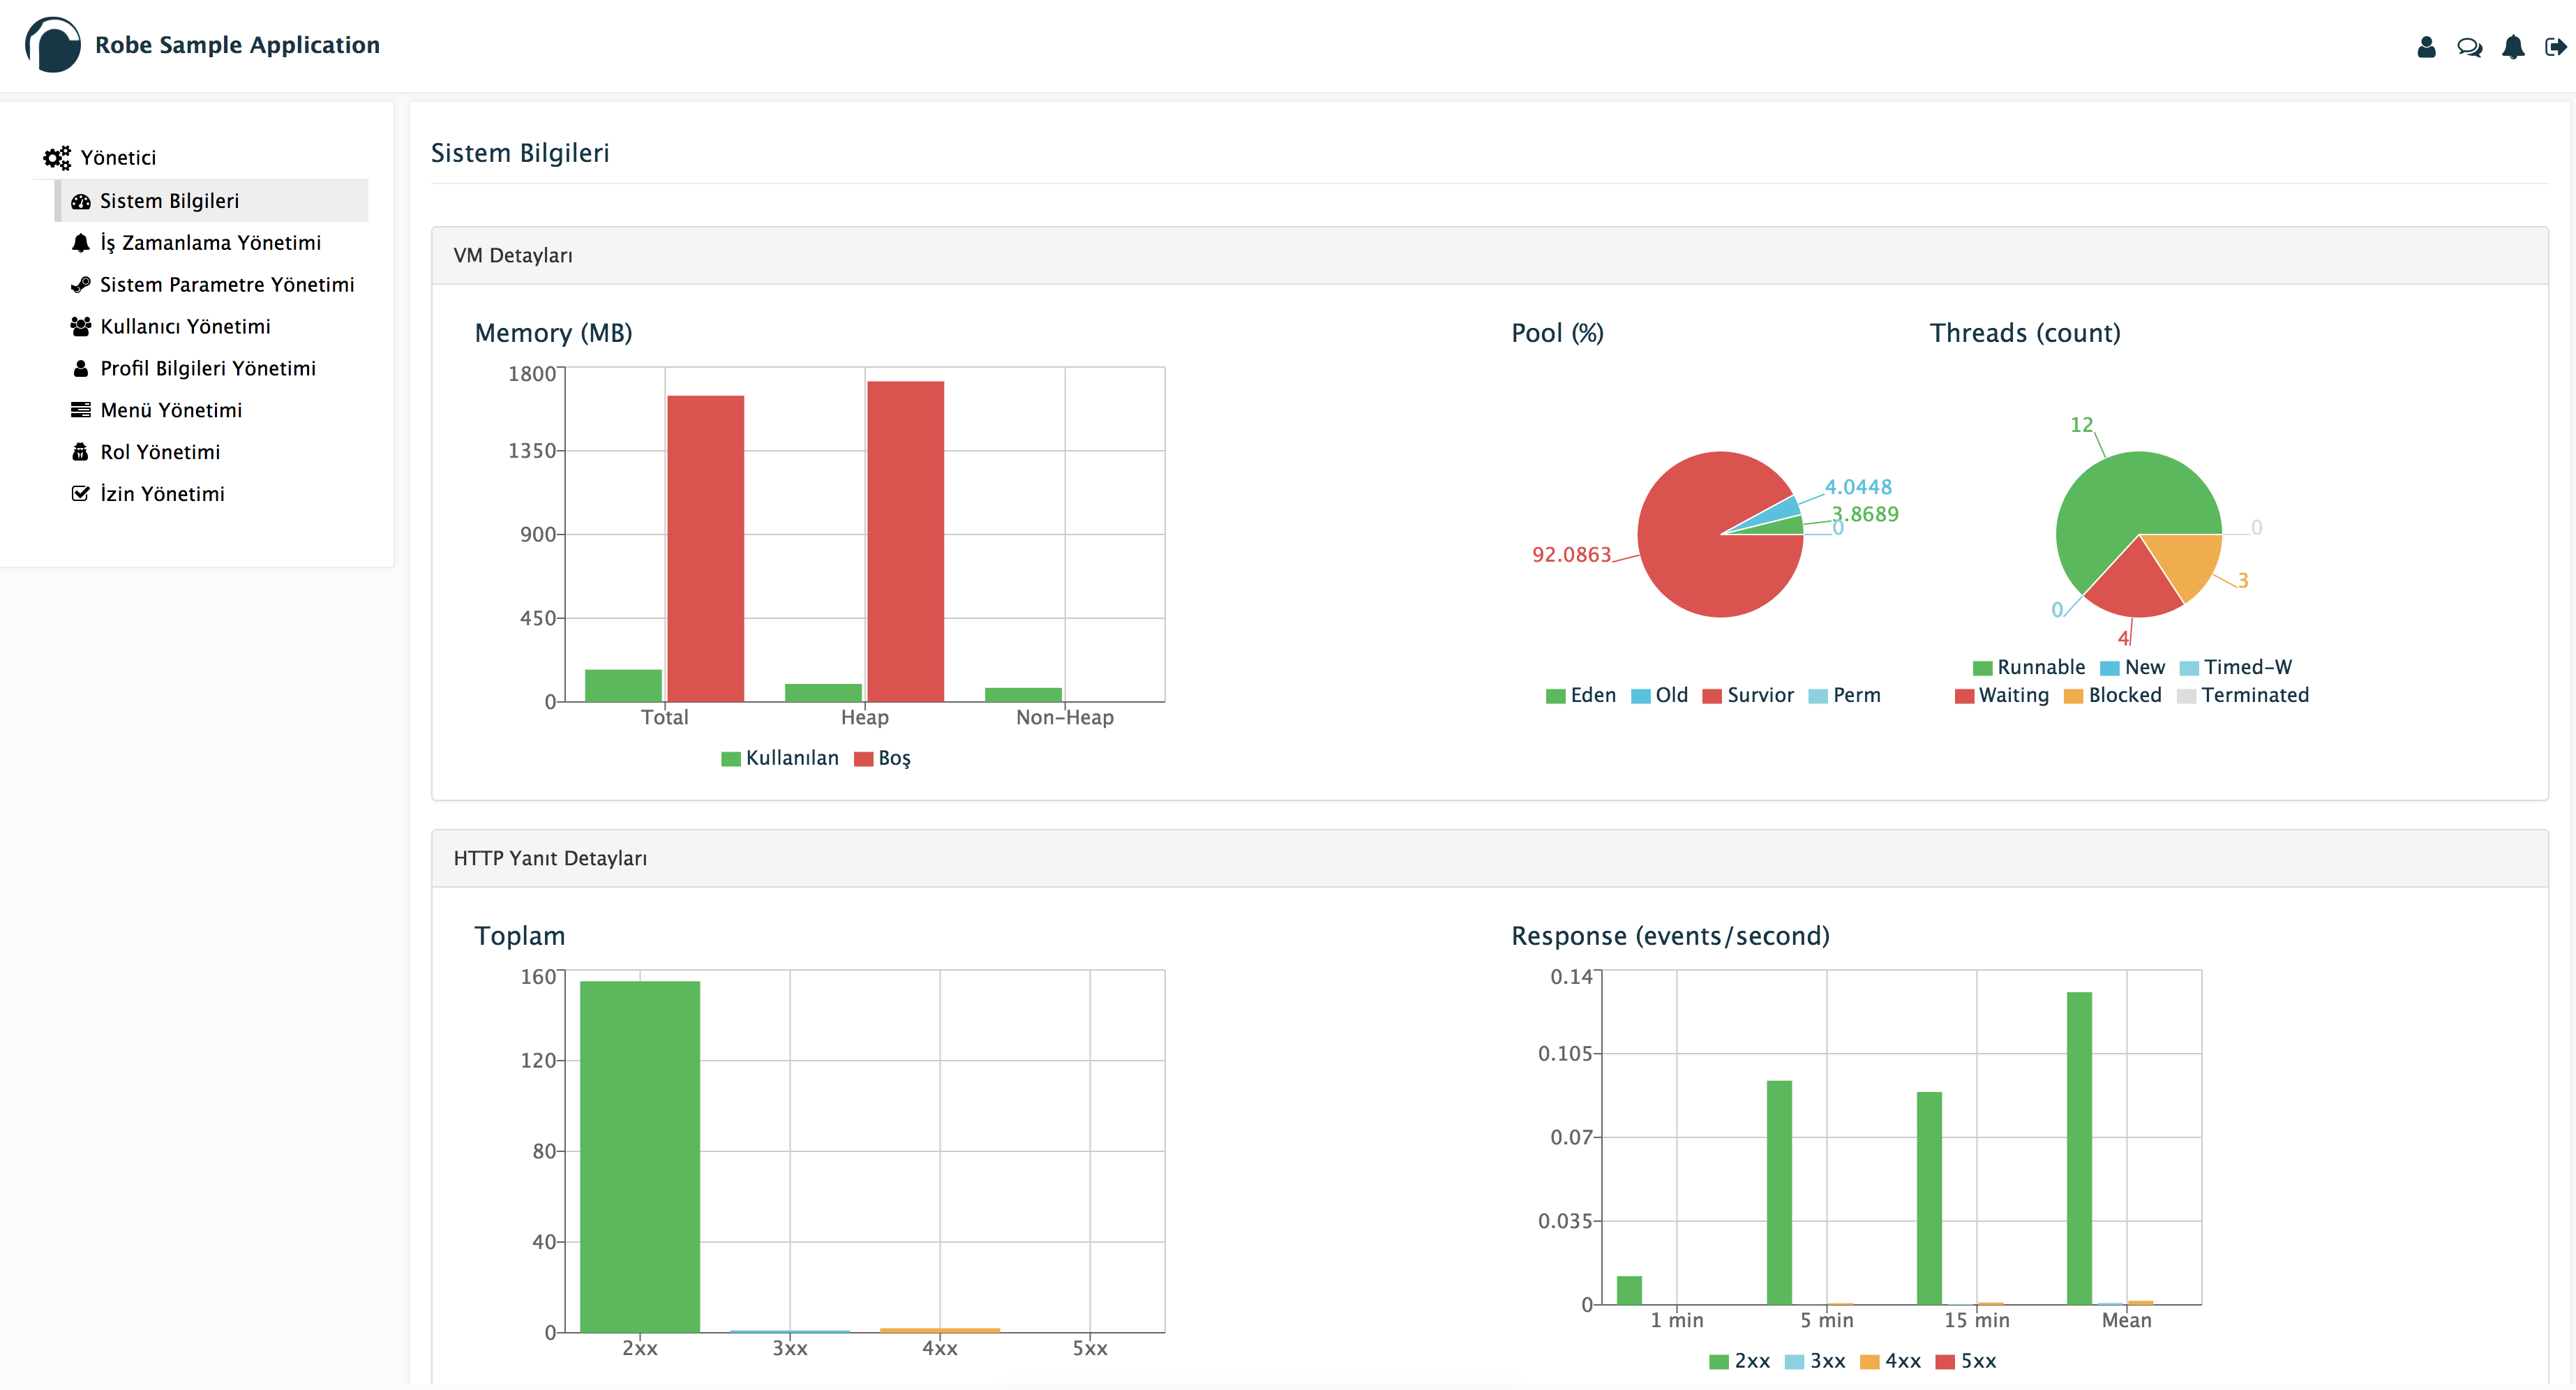2576x1390 pixels.
Task: Click the VM Detayları panel header
Action: click(1489, 256)
